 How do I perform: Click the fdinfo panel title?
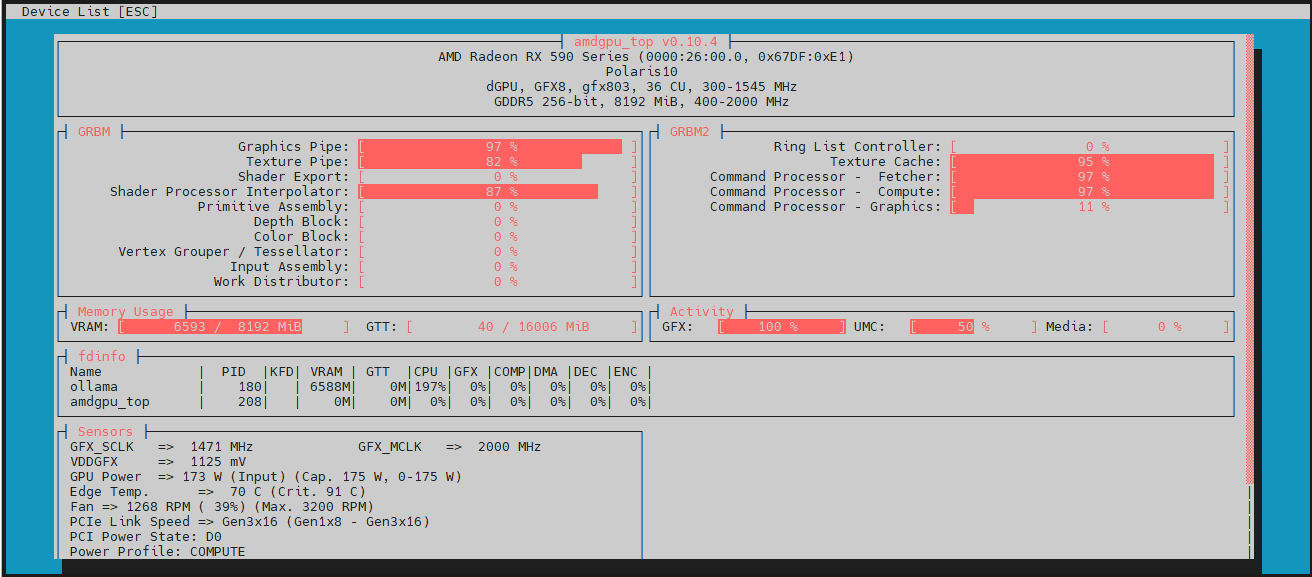pyautogui.click(x=101, y=356)
